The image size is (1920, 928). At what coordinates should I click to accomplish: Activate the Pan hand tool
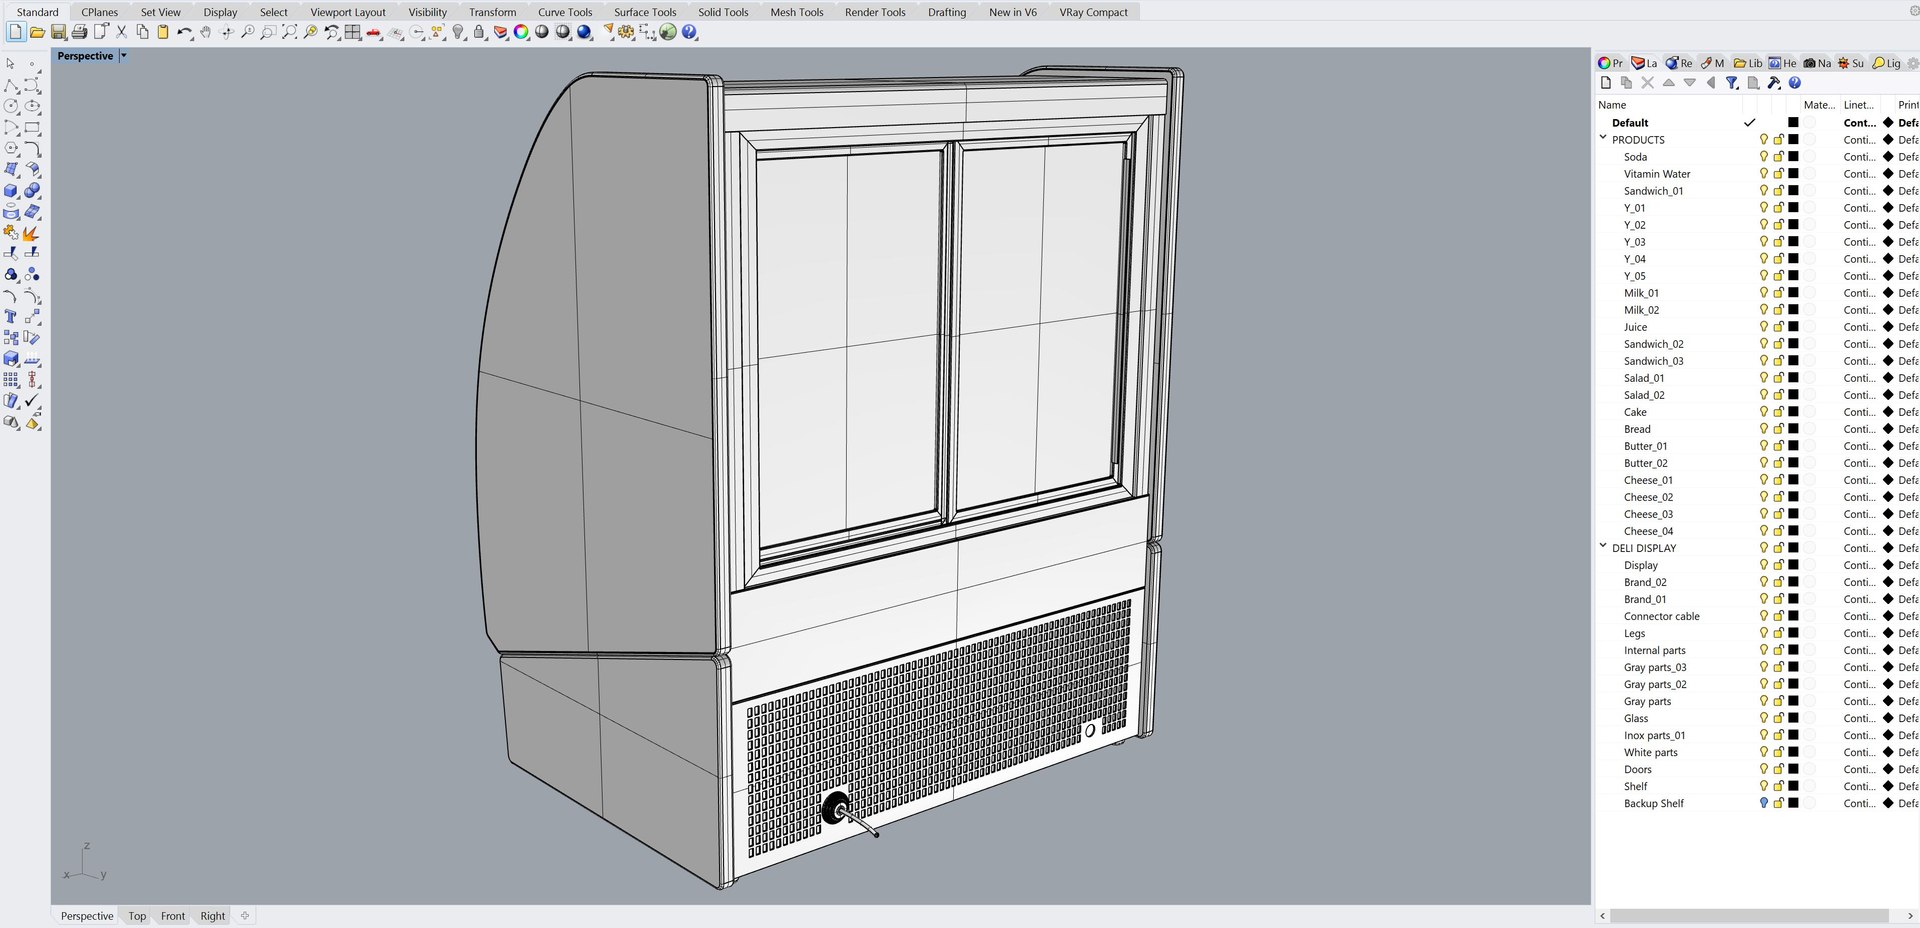[x=205, y=32]
